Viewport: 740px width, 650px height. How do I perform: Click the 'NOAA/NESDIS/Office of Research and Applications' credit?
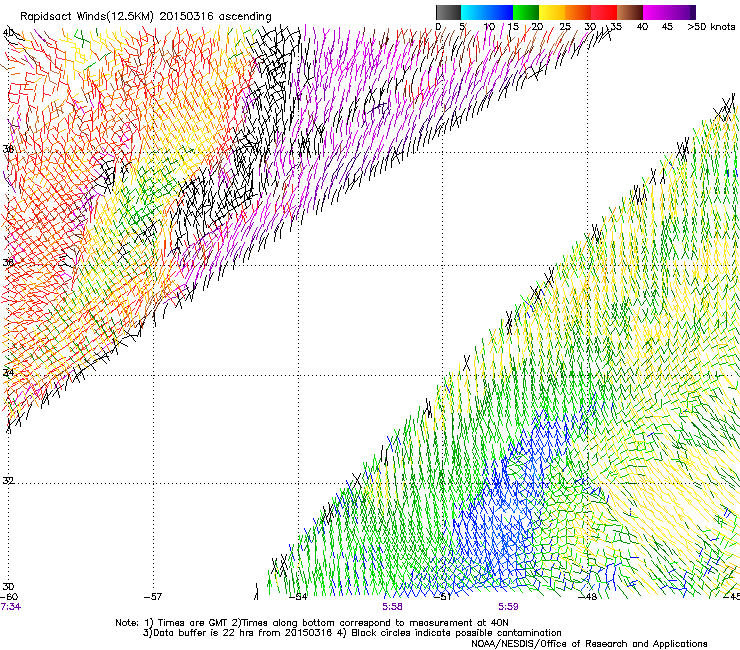(589, 644)
